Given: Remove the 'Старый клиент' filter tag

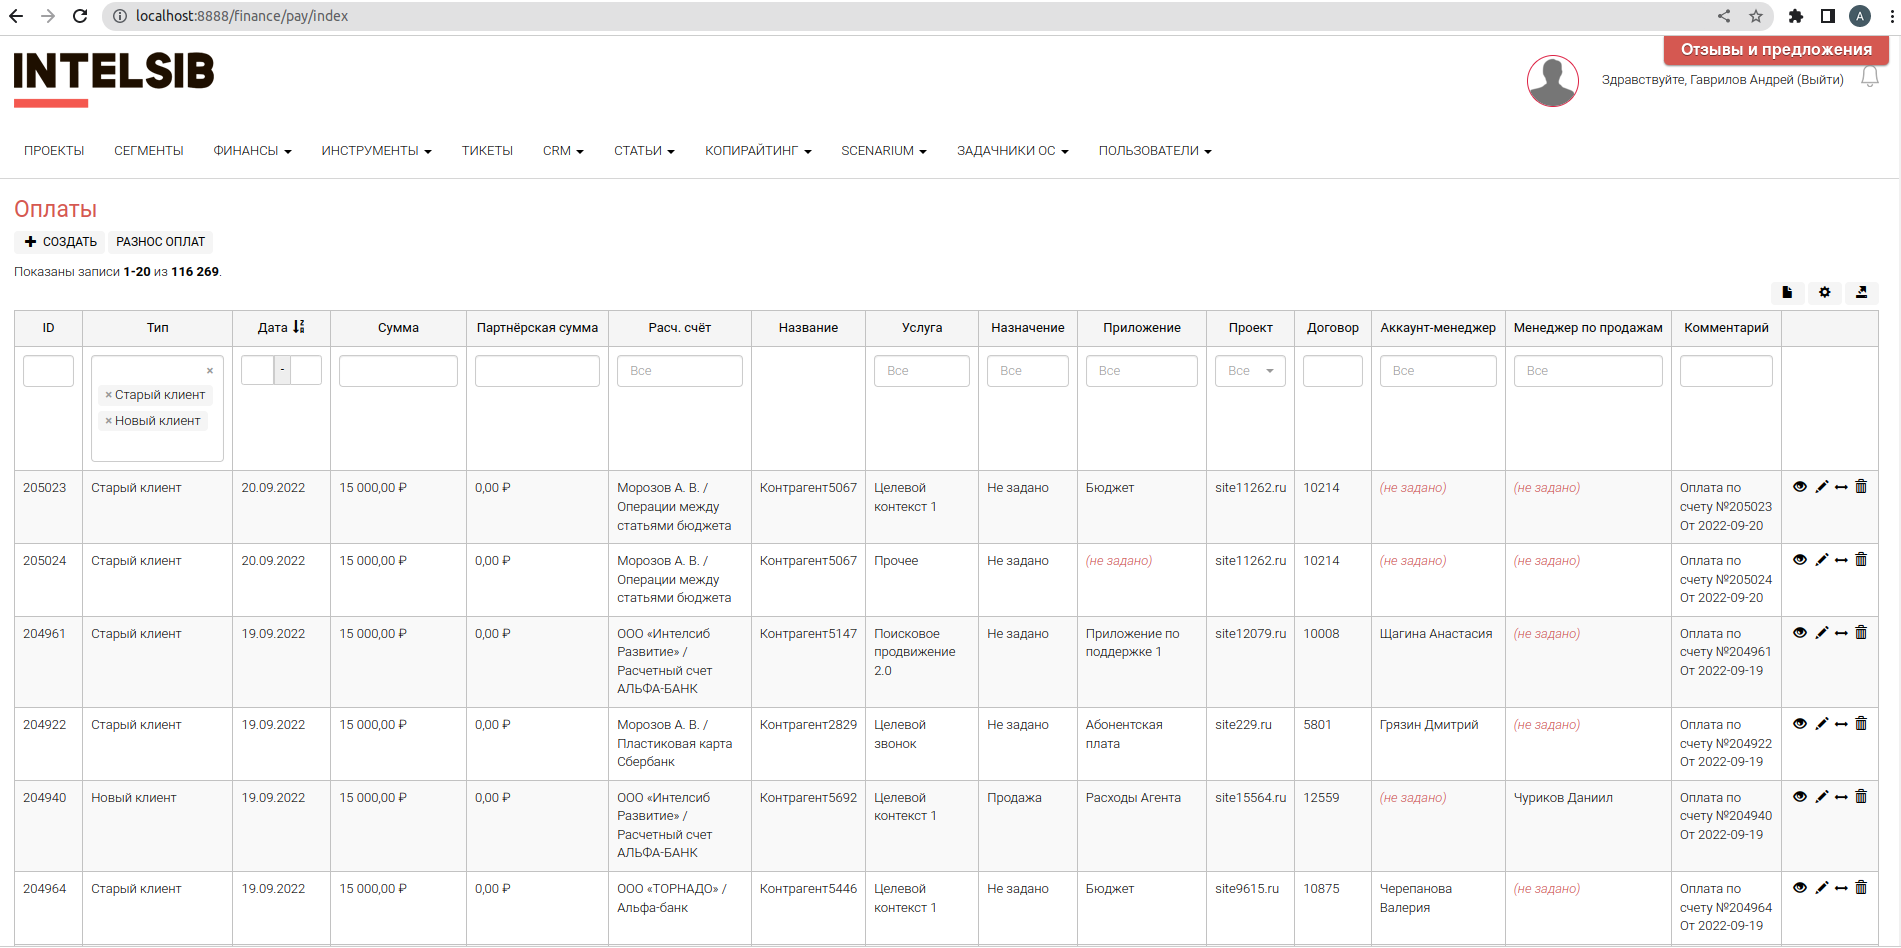Looking at the screenshot, I should (109, 395).
